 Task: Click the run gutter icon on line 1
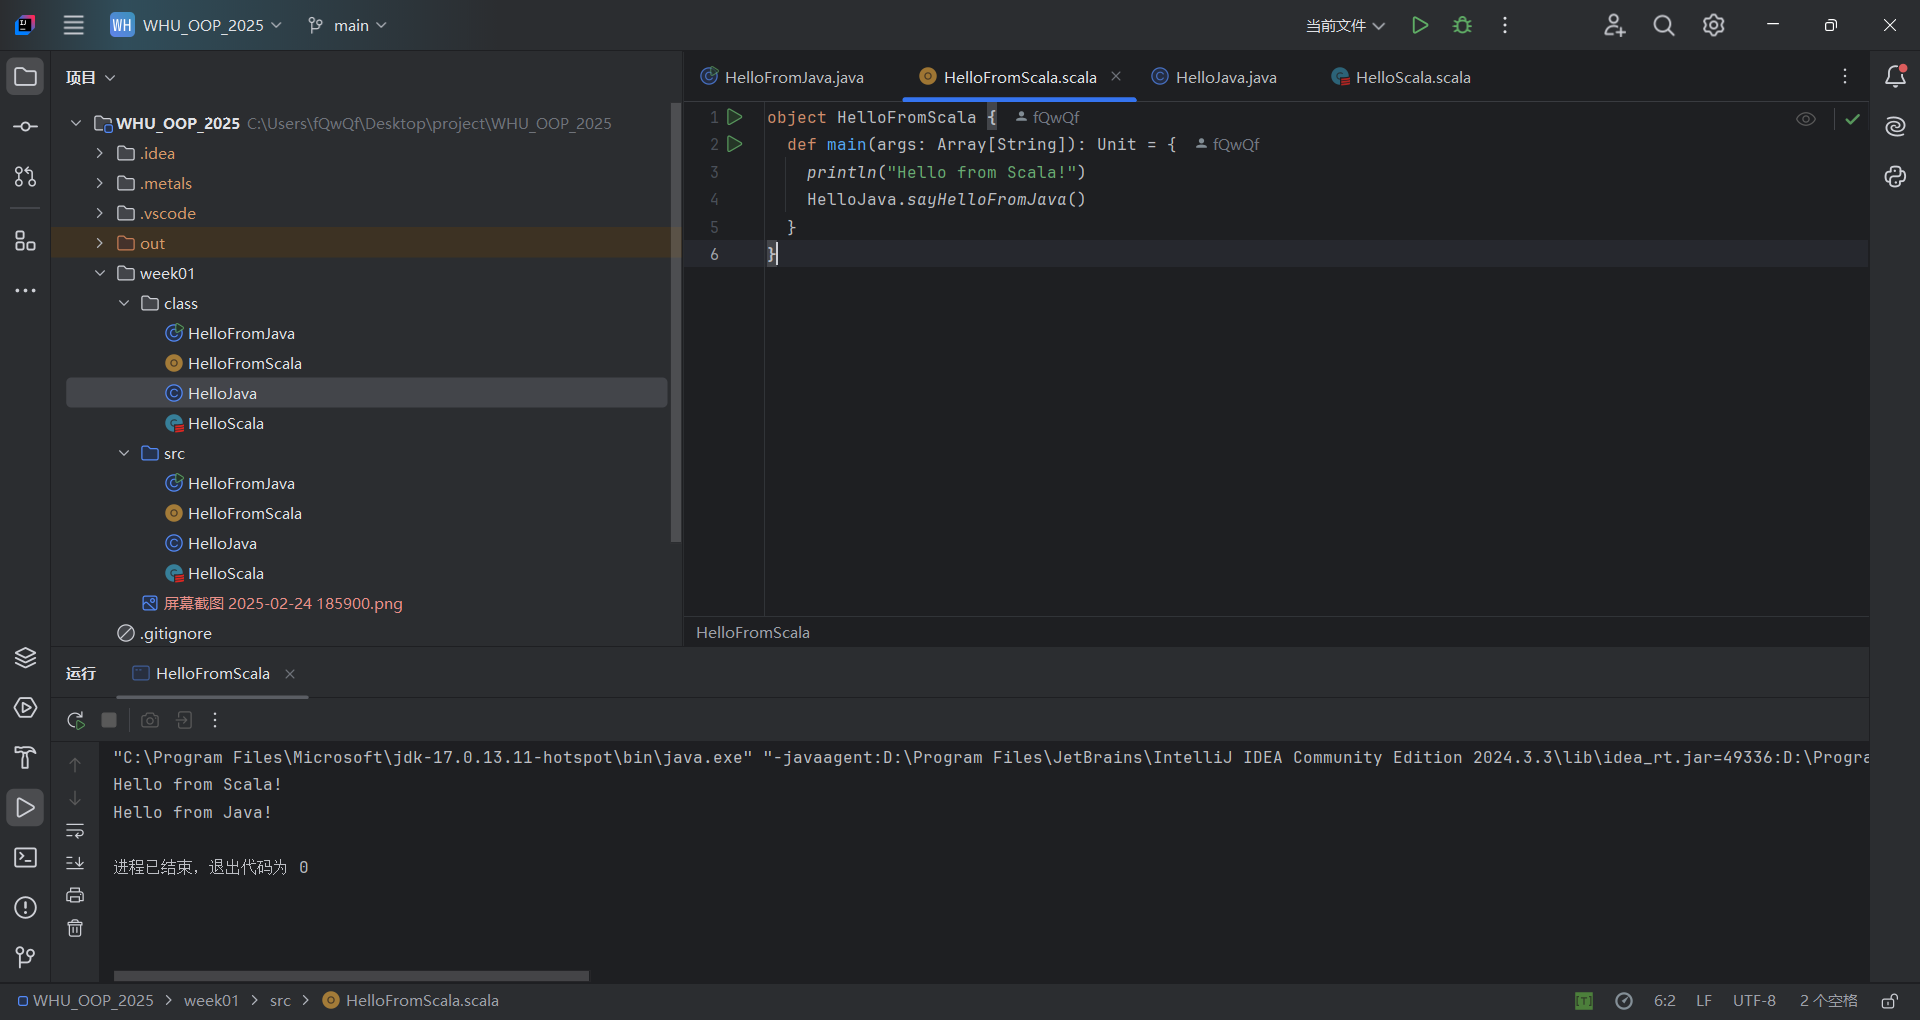[x=735, y=117]
